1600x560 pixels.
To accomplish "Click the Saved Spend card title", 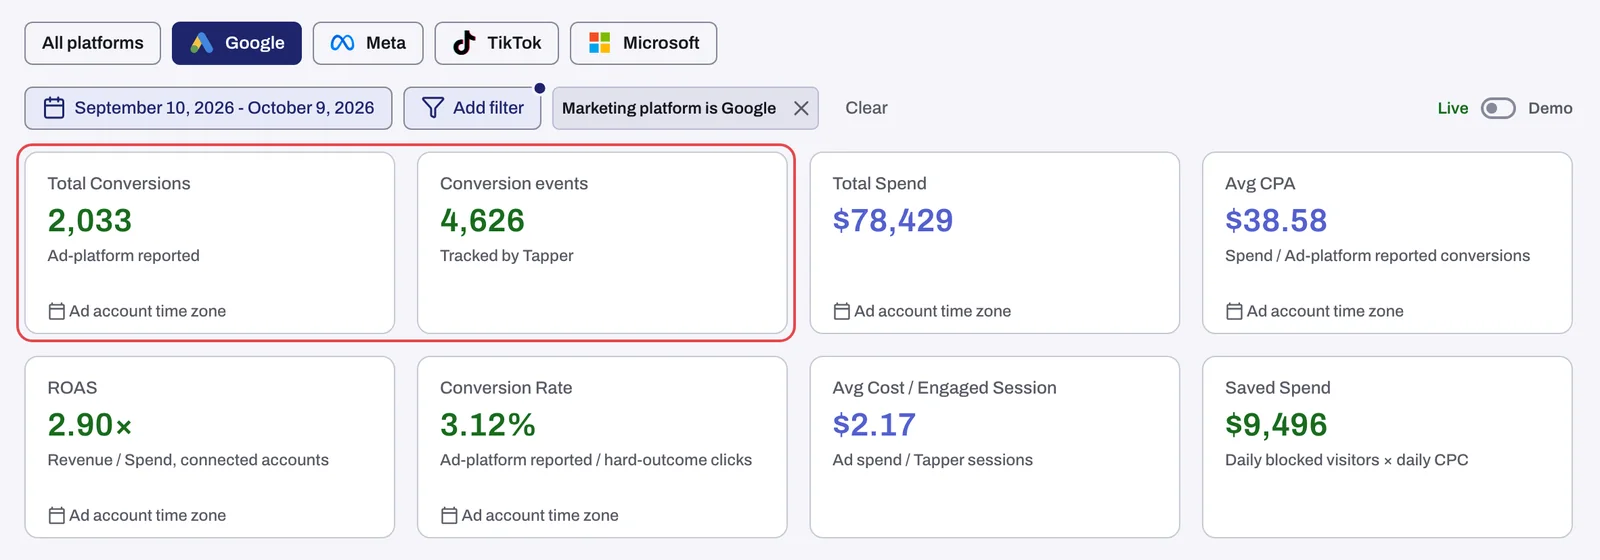I will coord(1278,388).
